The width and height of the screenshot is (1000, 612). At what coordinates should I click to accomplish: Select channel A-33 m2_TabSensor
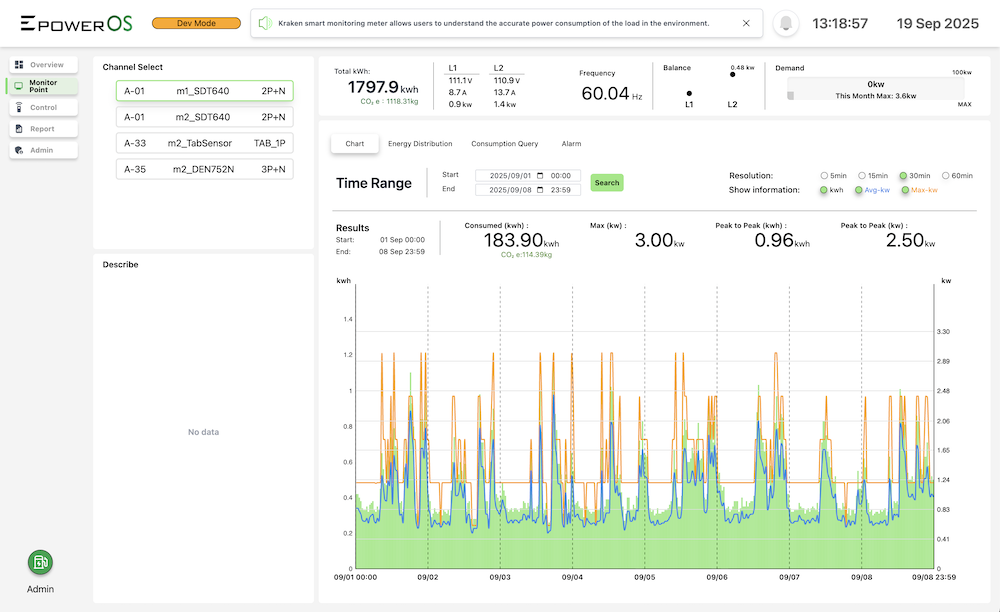[x=204, y=143]
